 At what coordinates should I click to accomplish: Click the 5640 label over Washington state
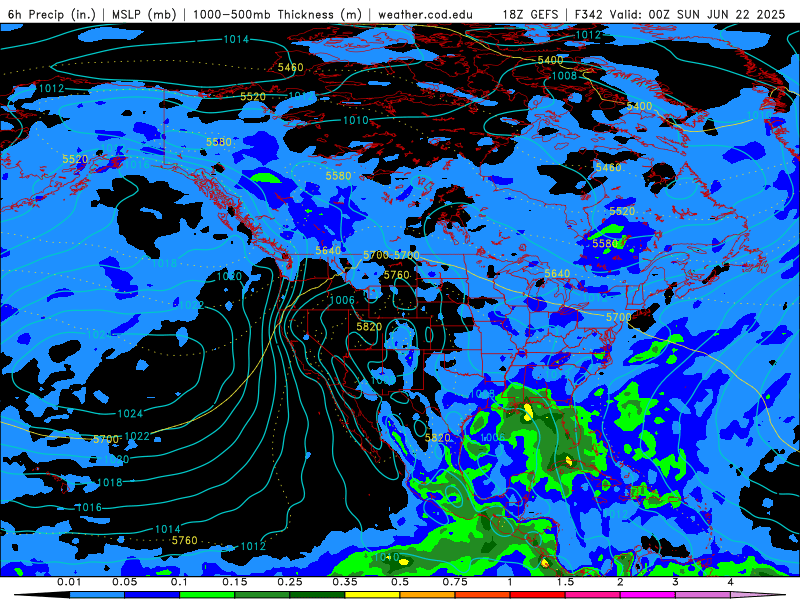click(x=328, y=251)
